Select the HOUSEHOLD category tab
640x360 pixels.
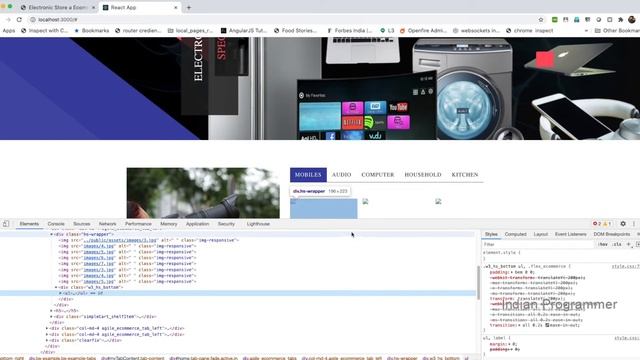[x=423, y=175]
